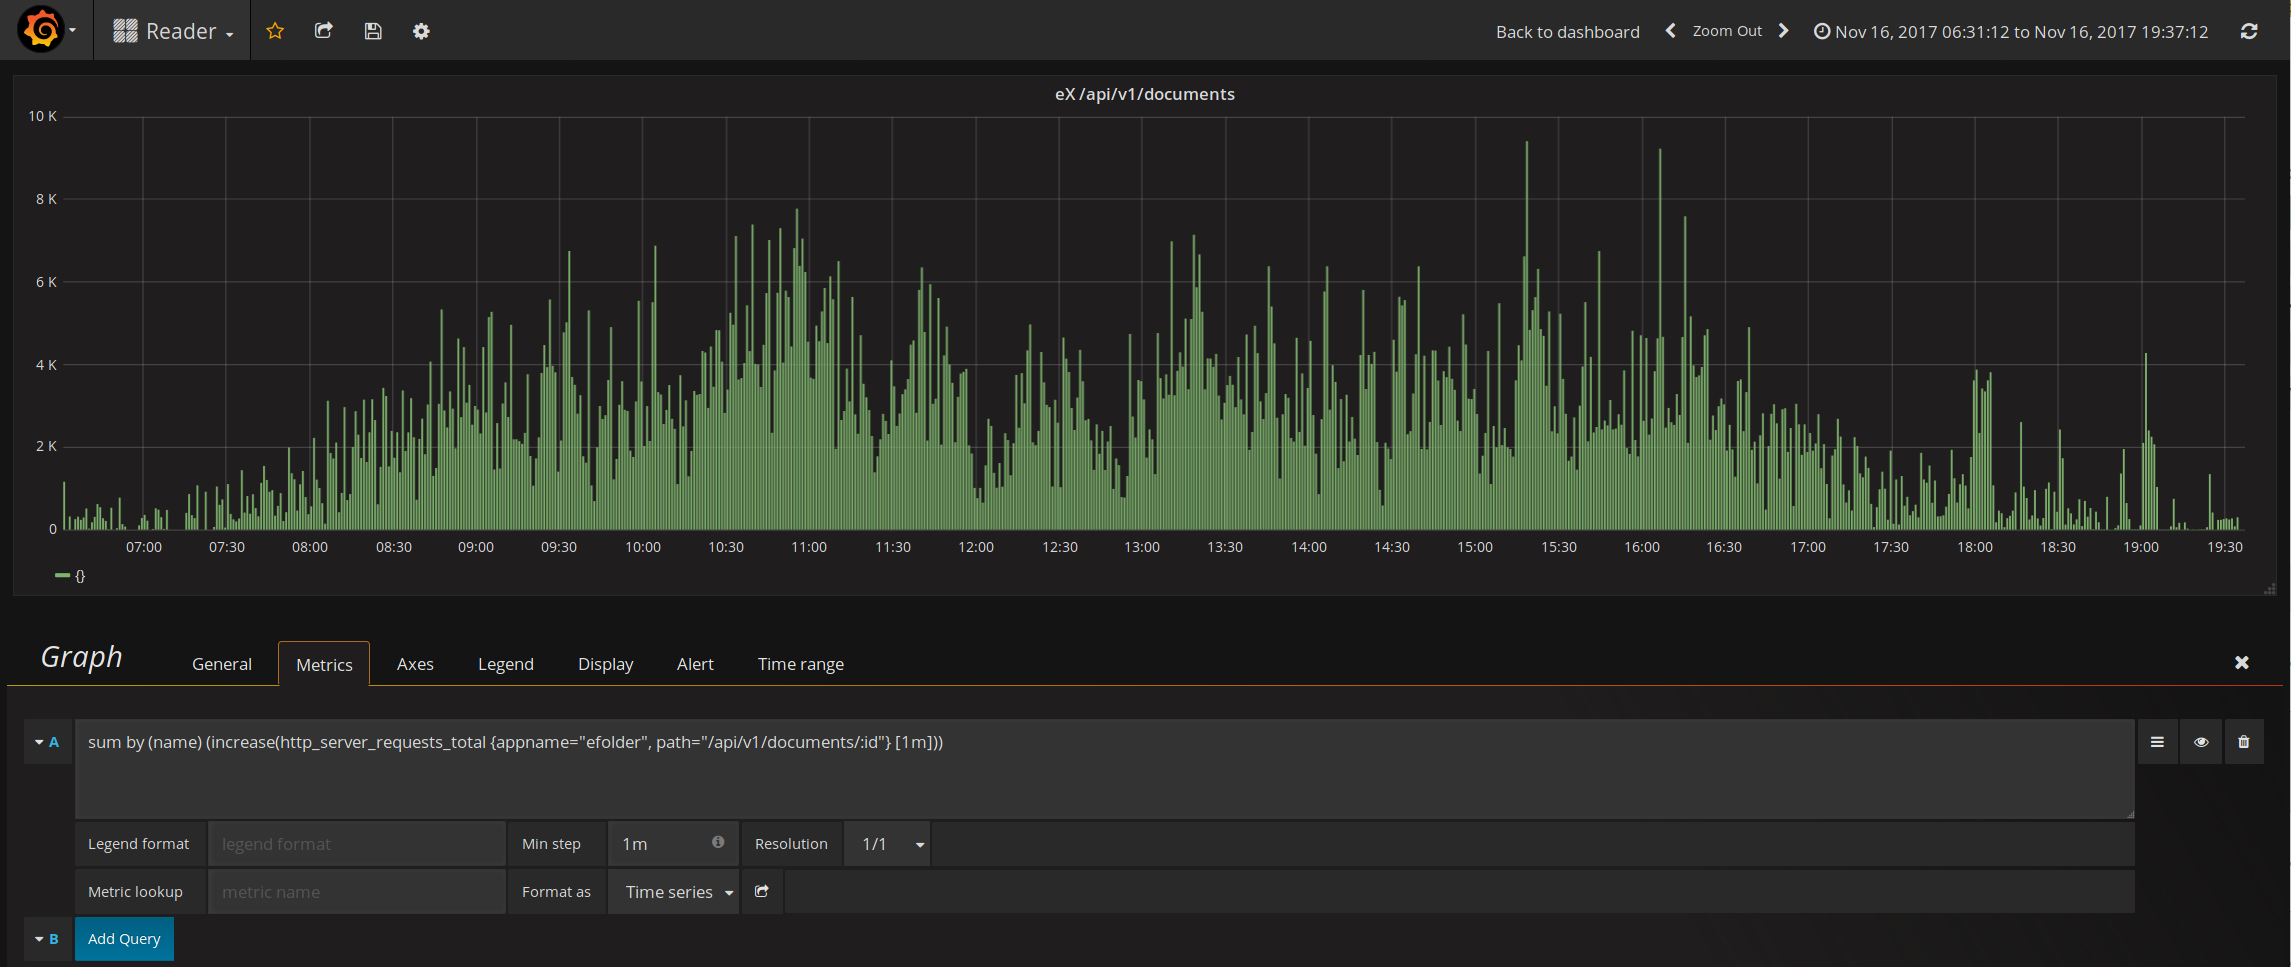Screen dimensions: 2291x967
Task: Toggle query A visibility eye icon
Action: [x=2201, y=742]
